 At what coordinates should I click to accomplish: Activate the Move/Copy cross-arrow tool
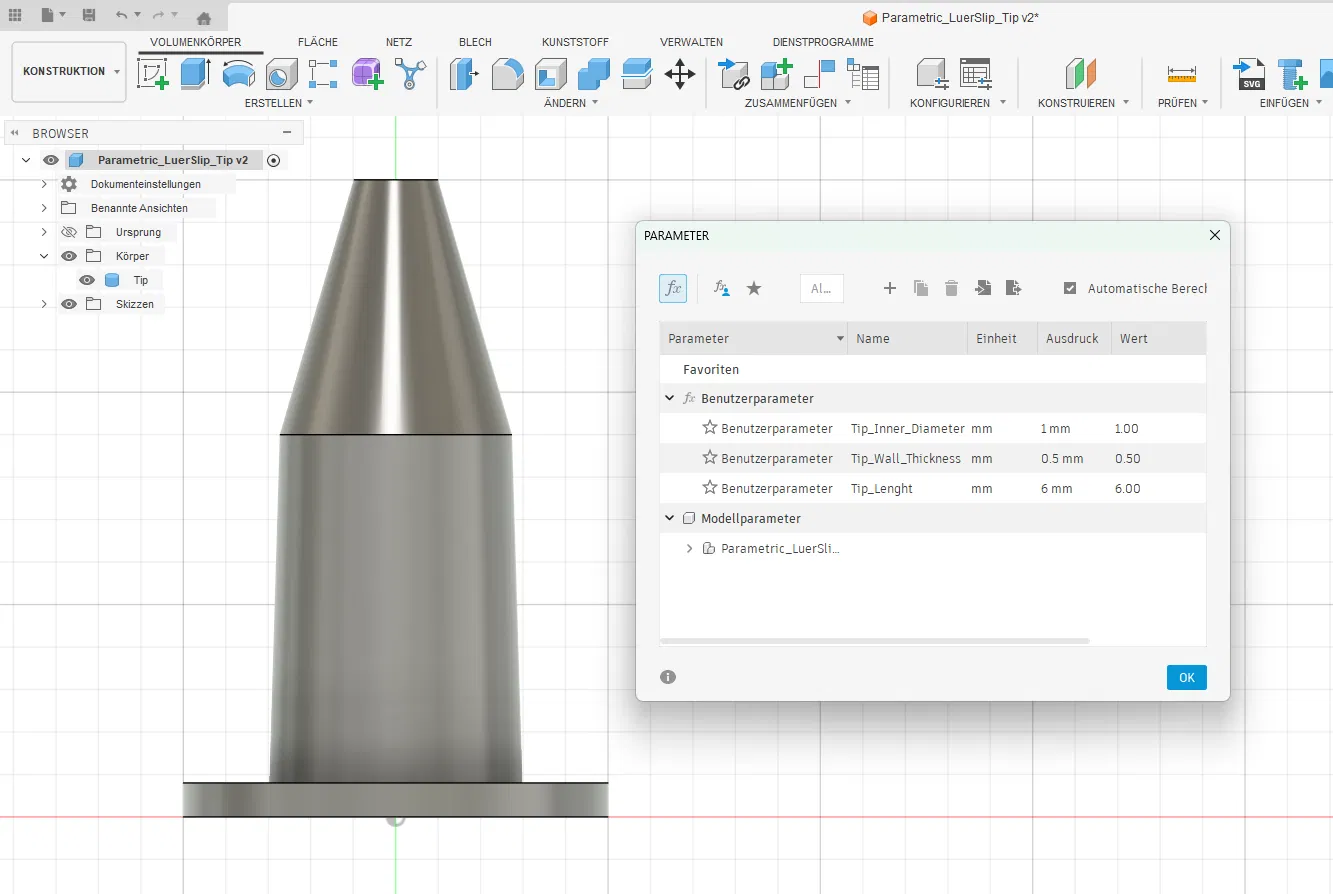click(680, 74)
